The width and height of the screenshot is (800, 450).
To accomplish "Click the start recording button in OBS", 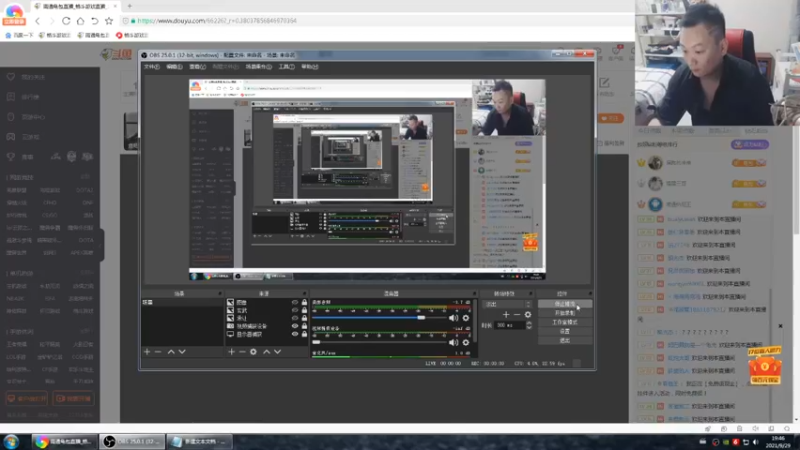I will coord(565,313).
